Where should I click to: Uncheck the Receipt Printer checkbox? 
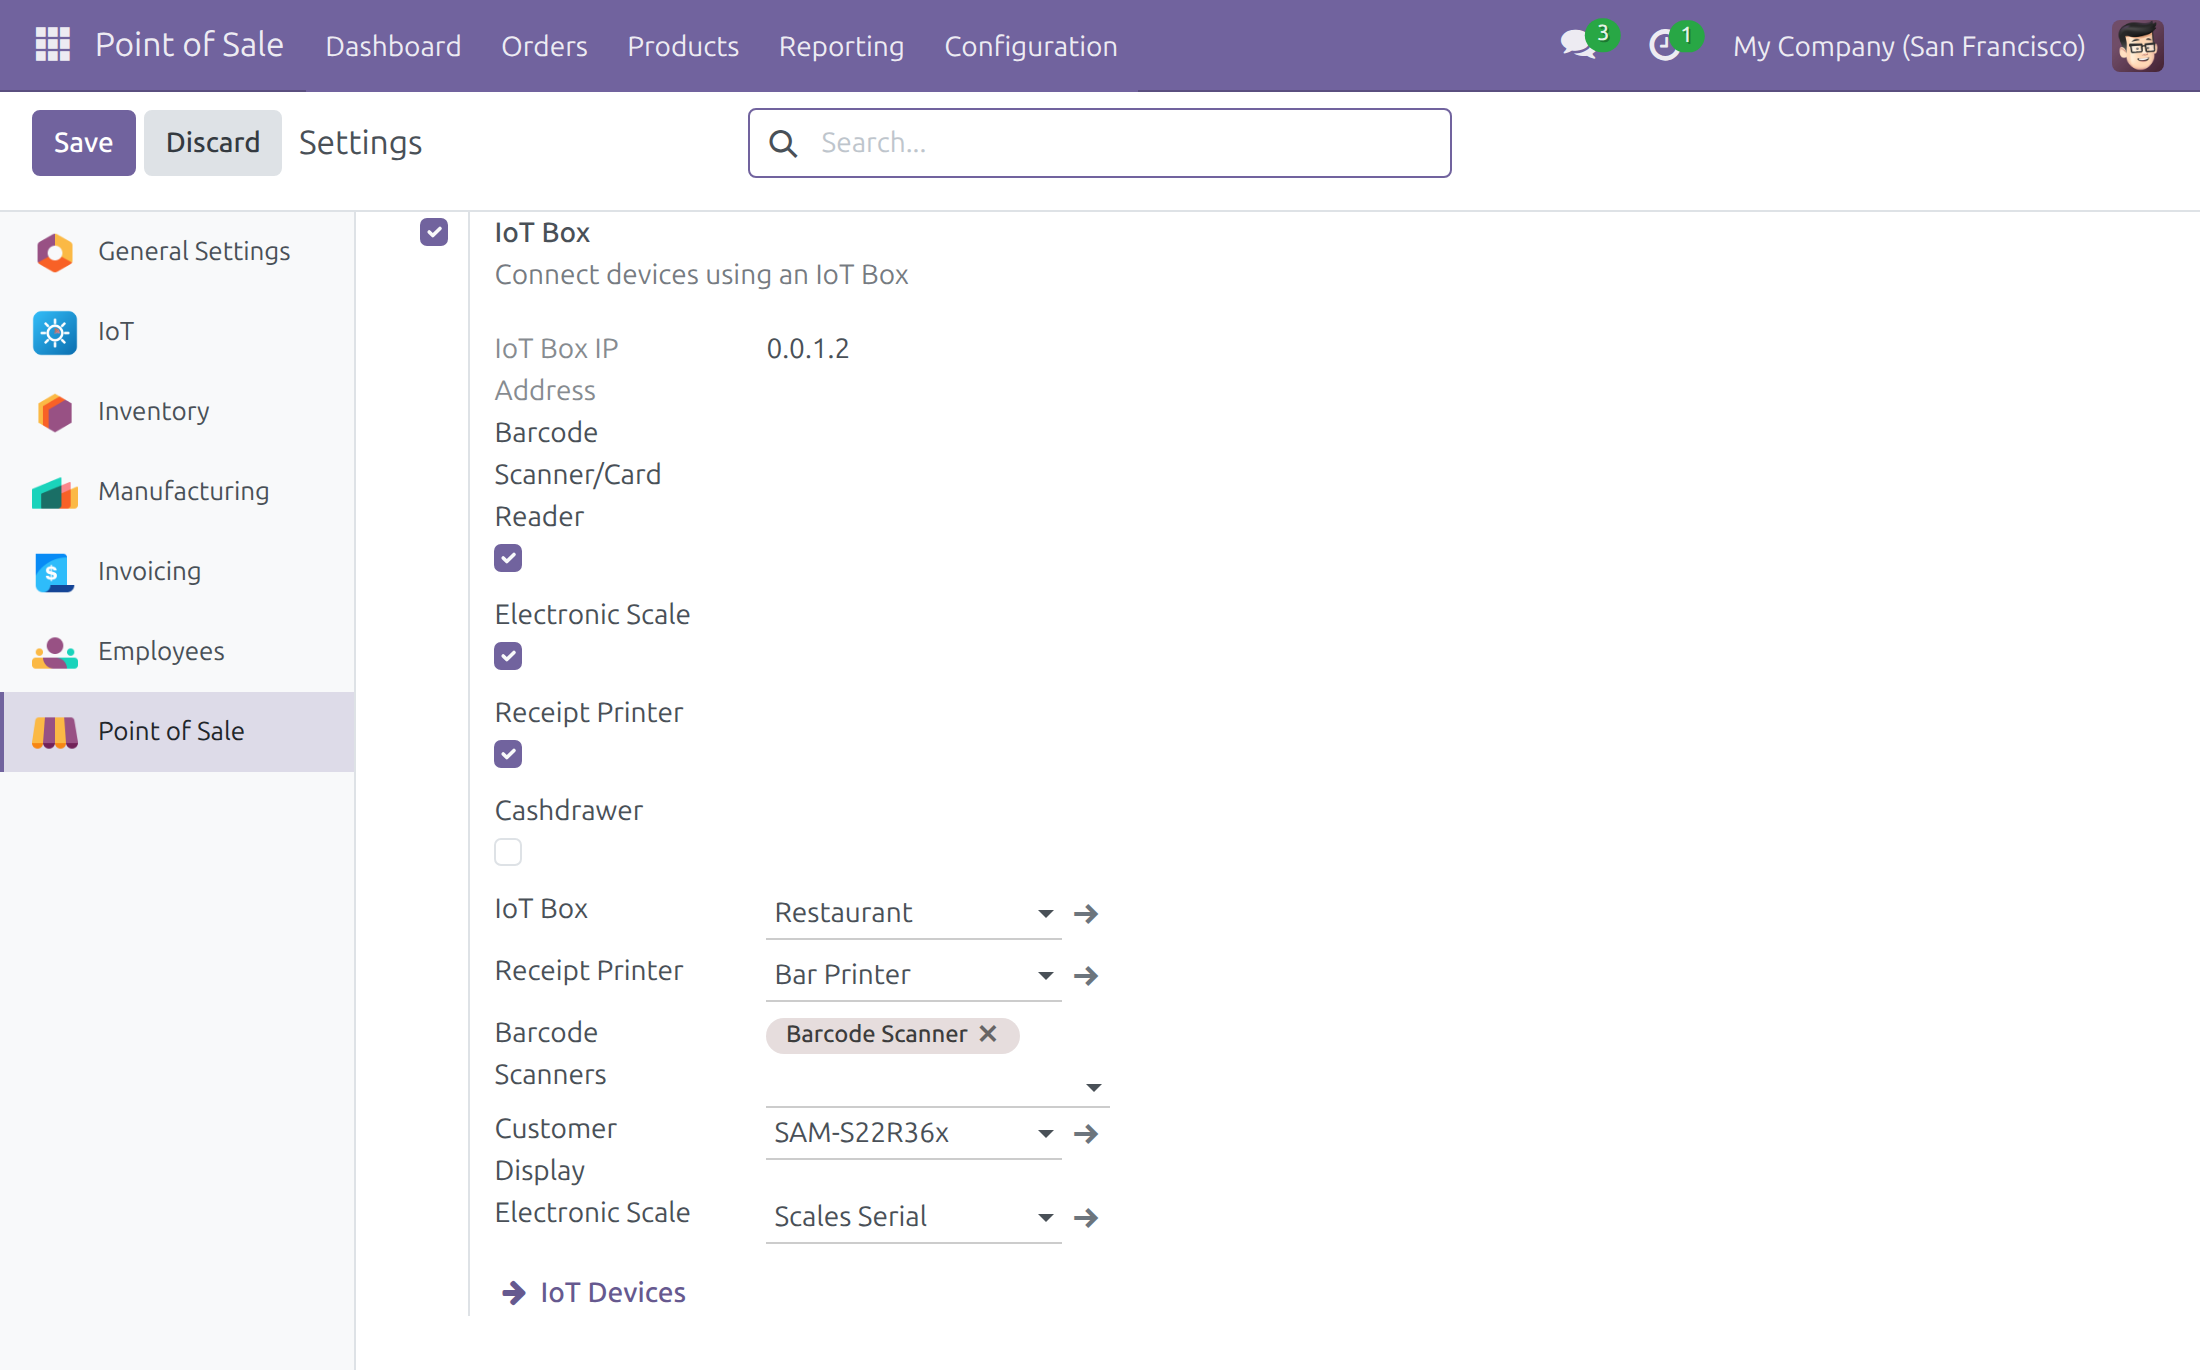pyautogui.click(x=508, y=754)
